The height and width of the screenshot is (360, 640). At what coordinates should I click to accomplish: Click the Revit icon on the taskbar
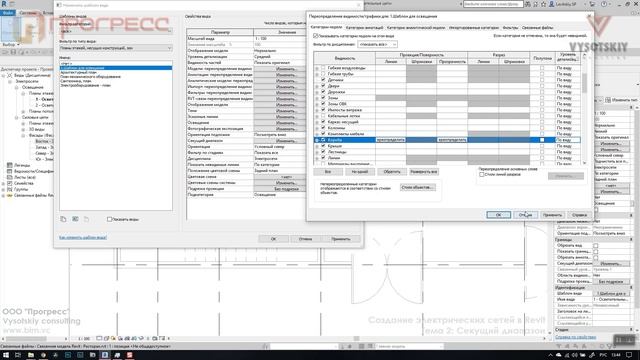pyautogui.click(x=105, y=355)
